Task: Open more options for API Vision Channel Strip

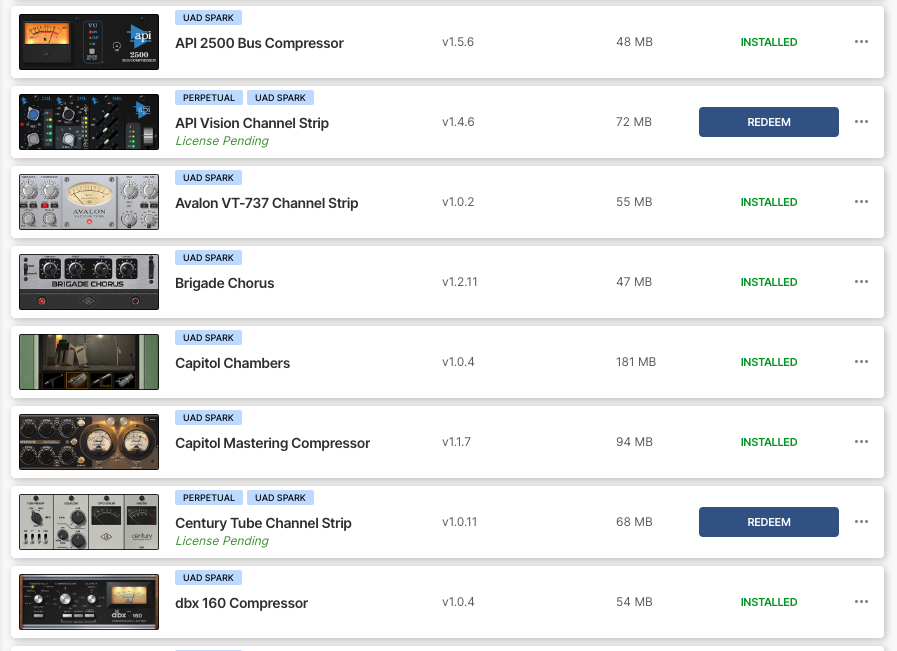Action: [861, 122]
